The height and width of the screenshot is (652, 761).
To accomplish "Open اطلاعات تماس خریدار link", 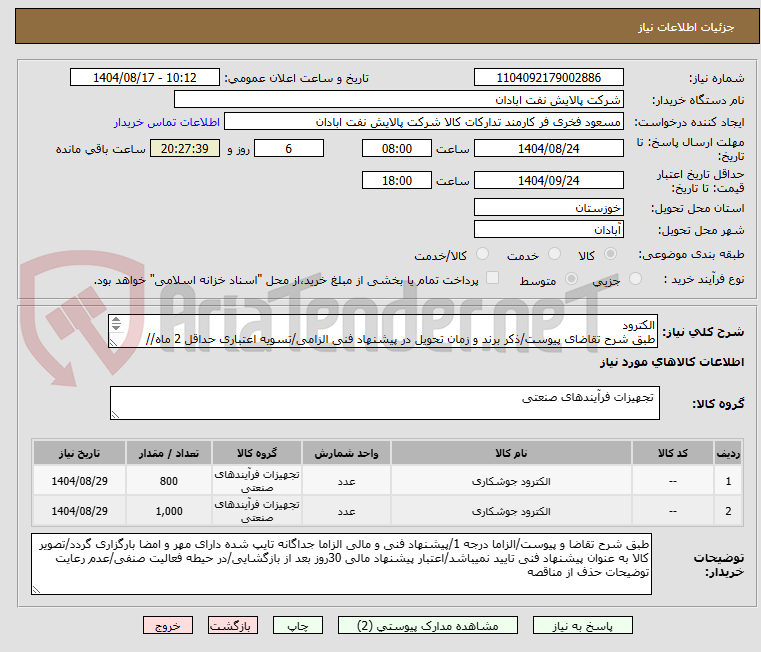I will tap(167, 122).
